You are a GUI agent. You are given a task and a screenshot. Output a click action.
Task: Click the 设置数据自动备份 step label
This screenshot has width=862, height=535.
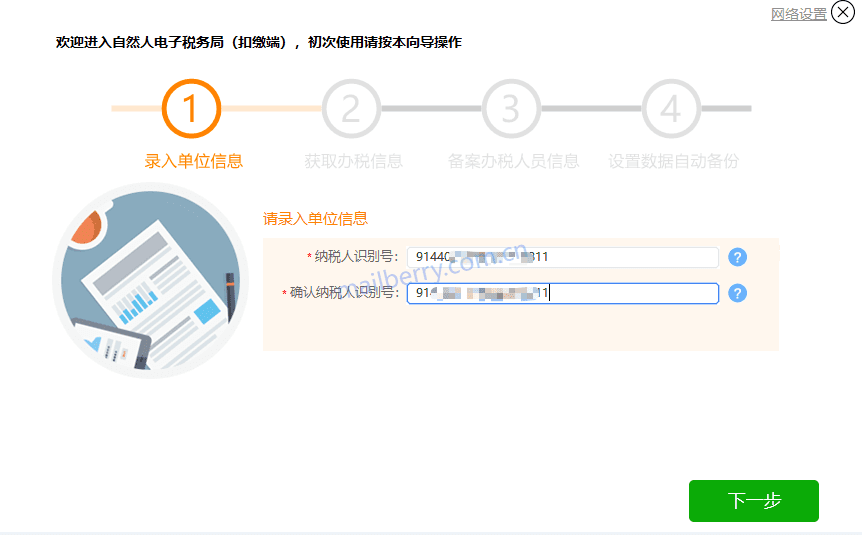pyautogui.click(x=673, y=161)
